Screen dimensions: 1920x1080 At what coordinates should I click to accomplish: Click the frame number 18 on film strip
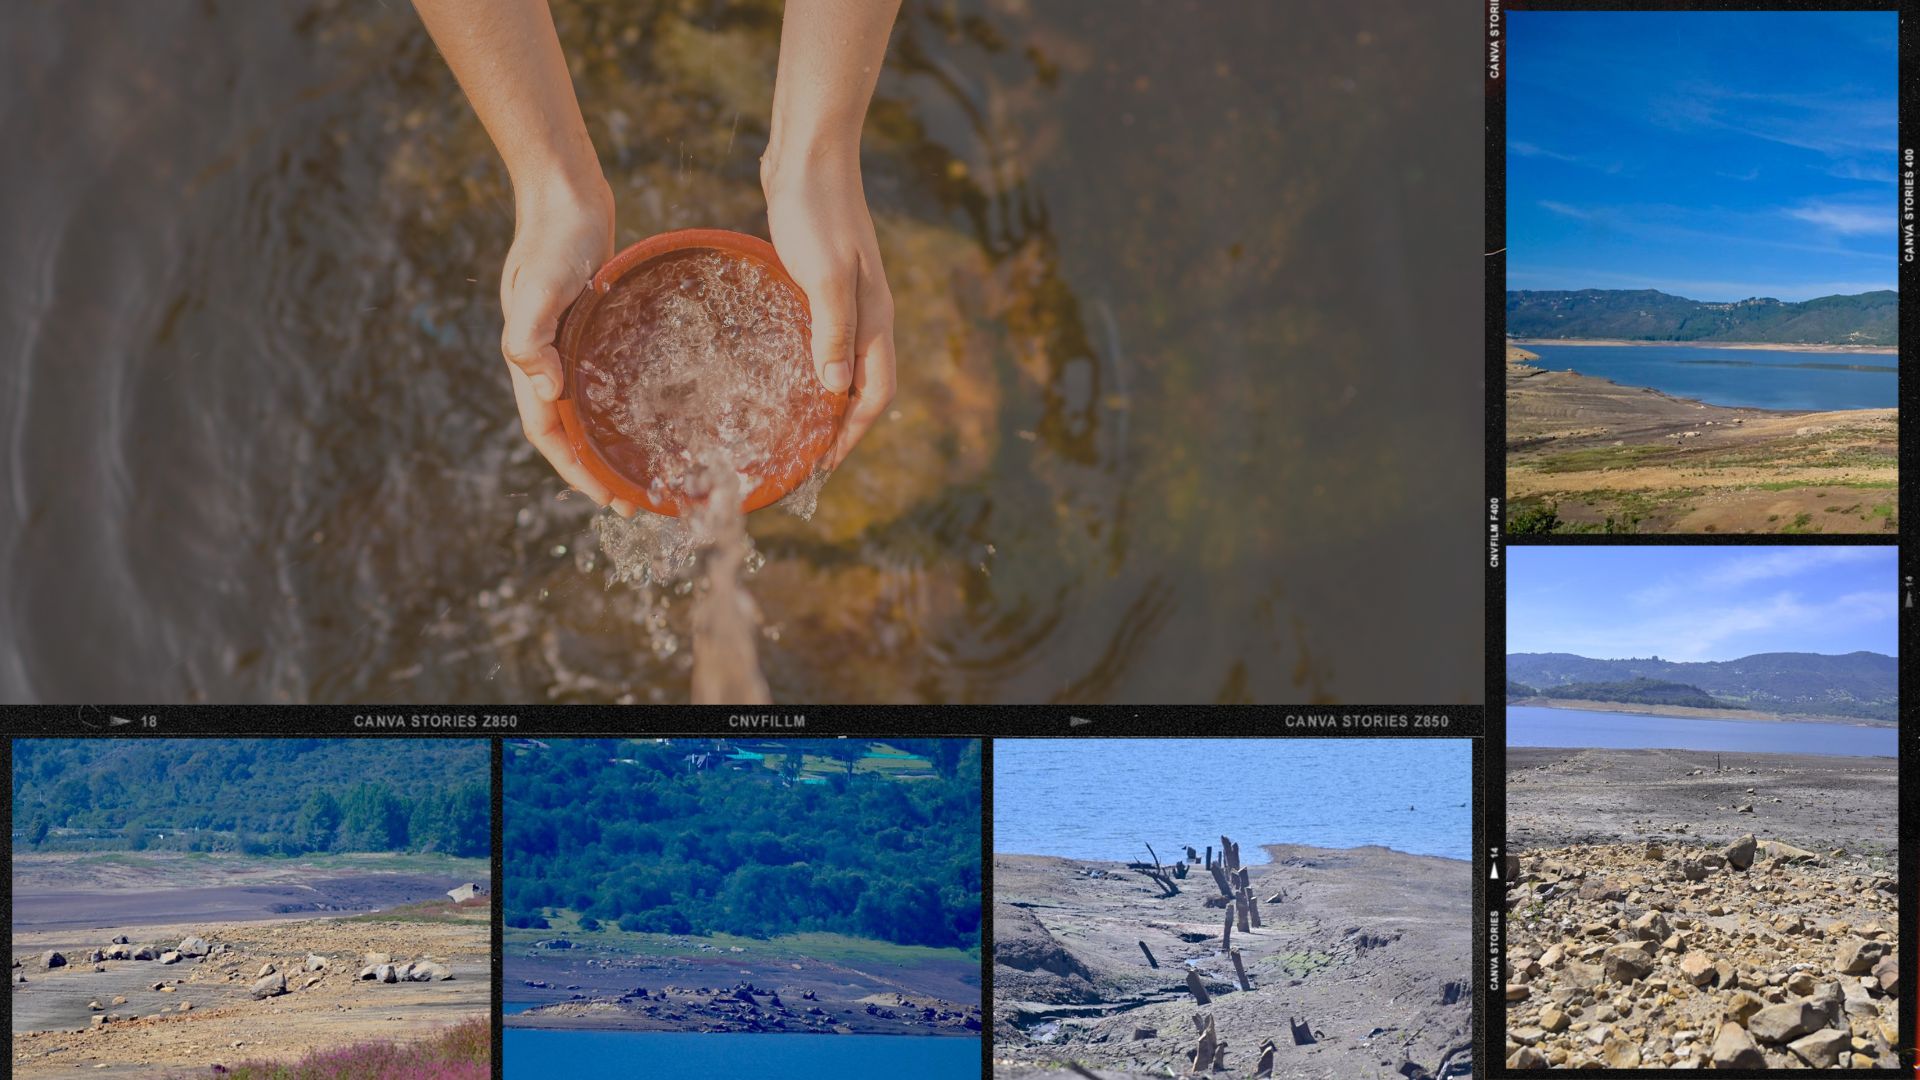pos(149,721)
